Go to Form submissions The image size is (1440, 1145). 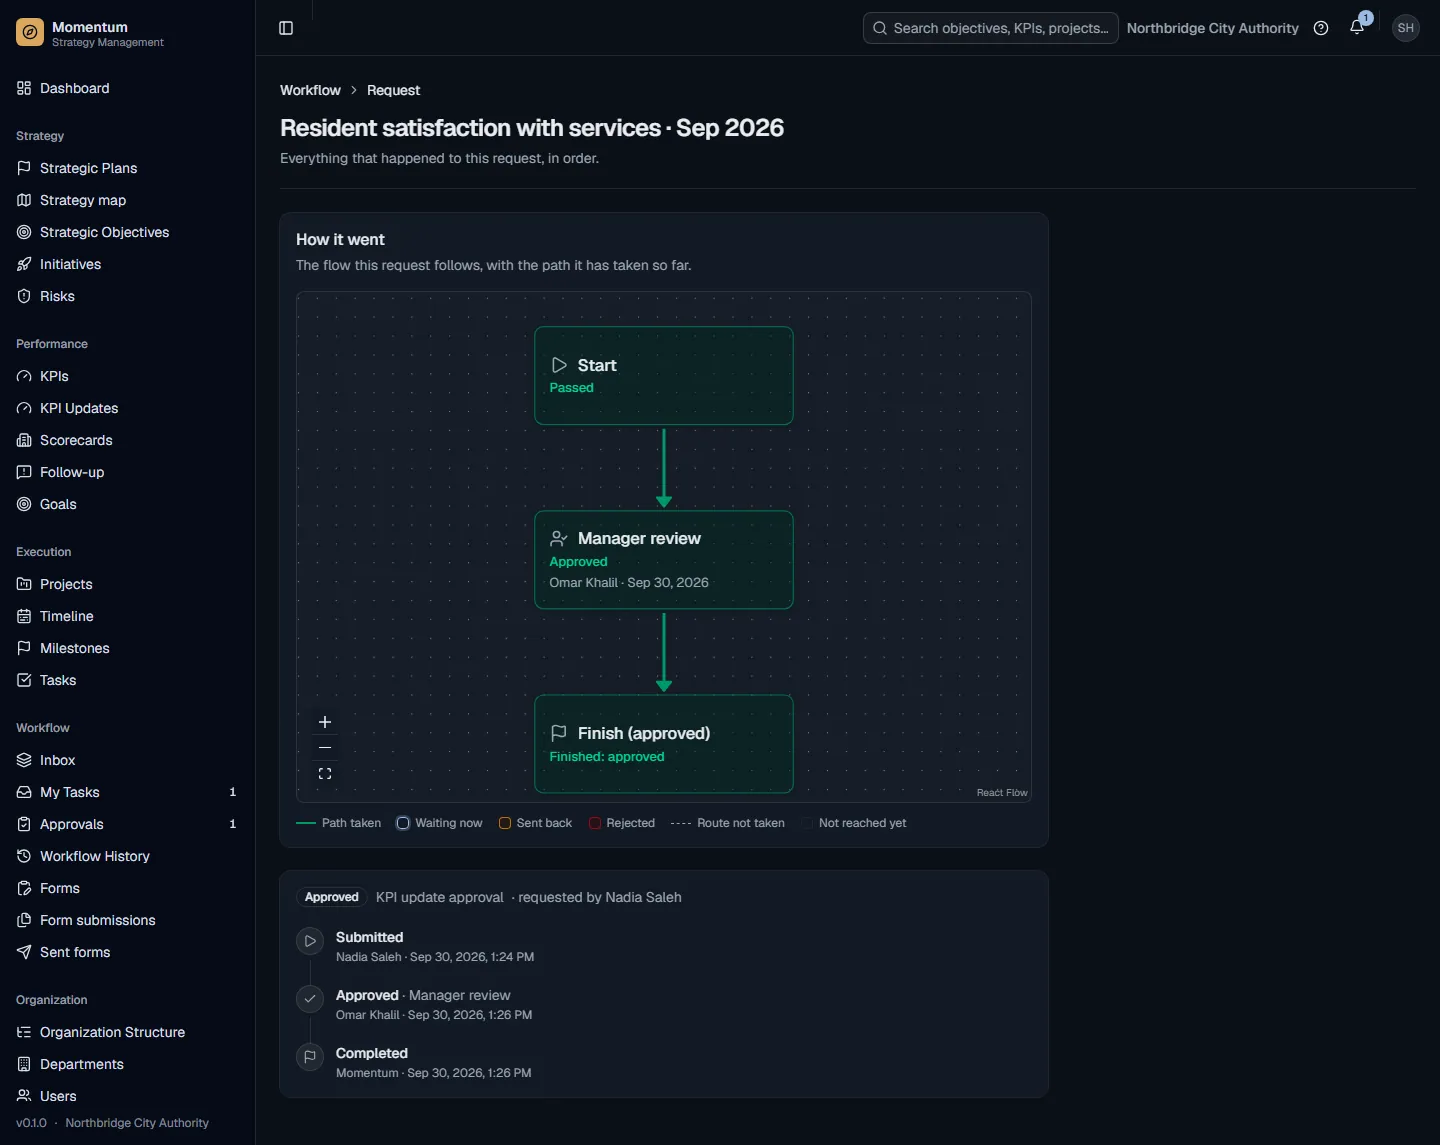coord(127,920)
